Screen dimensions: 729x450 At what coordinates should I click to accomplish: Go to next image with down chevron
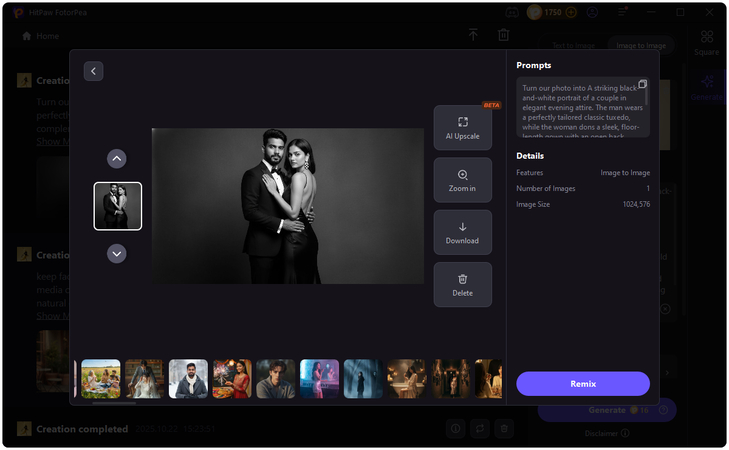click(117, 254)
